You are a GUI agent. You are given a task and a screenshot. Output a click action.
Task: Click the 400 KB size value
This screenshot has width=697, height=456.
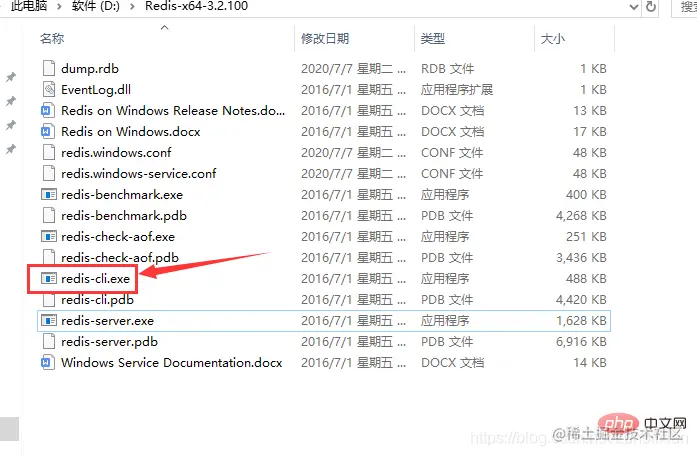(586, 194)
